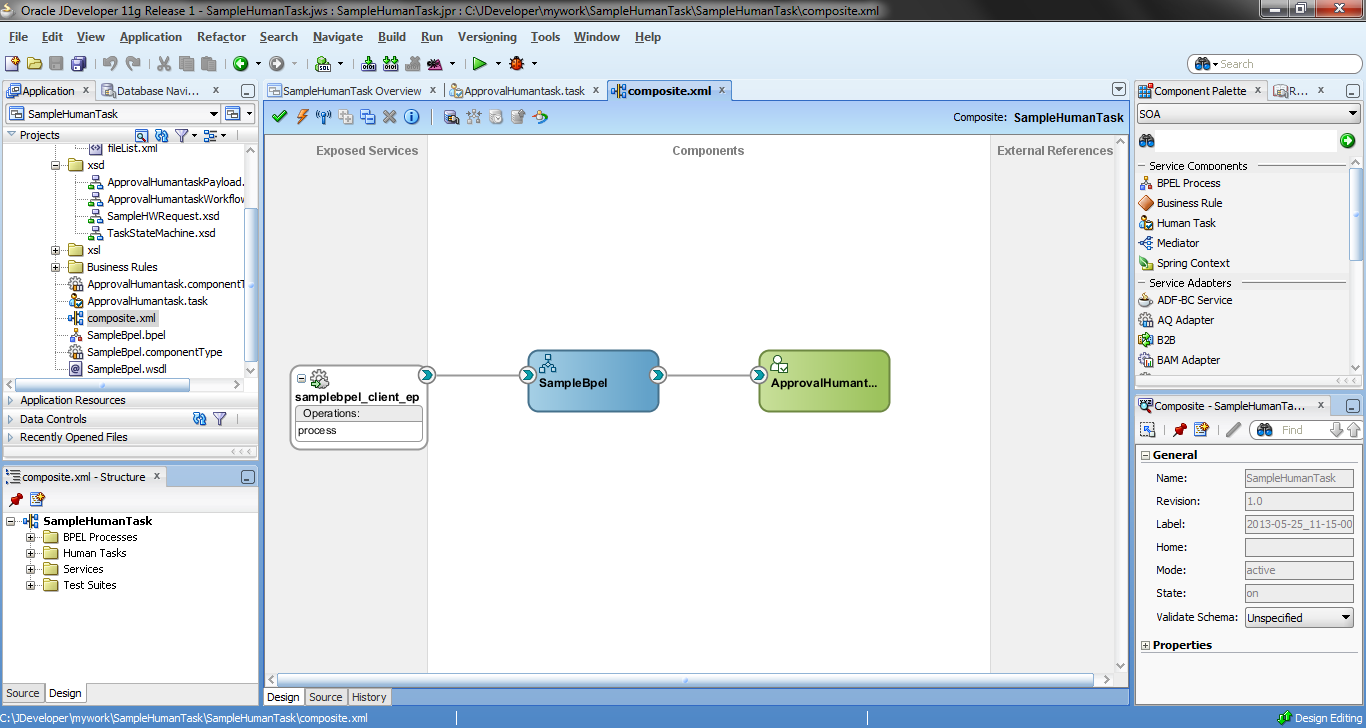
Task: Start debugging using the Debug bug icon
Action: [x=518, y=63]
